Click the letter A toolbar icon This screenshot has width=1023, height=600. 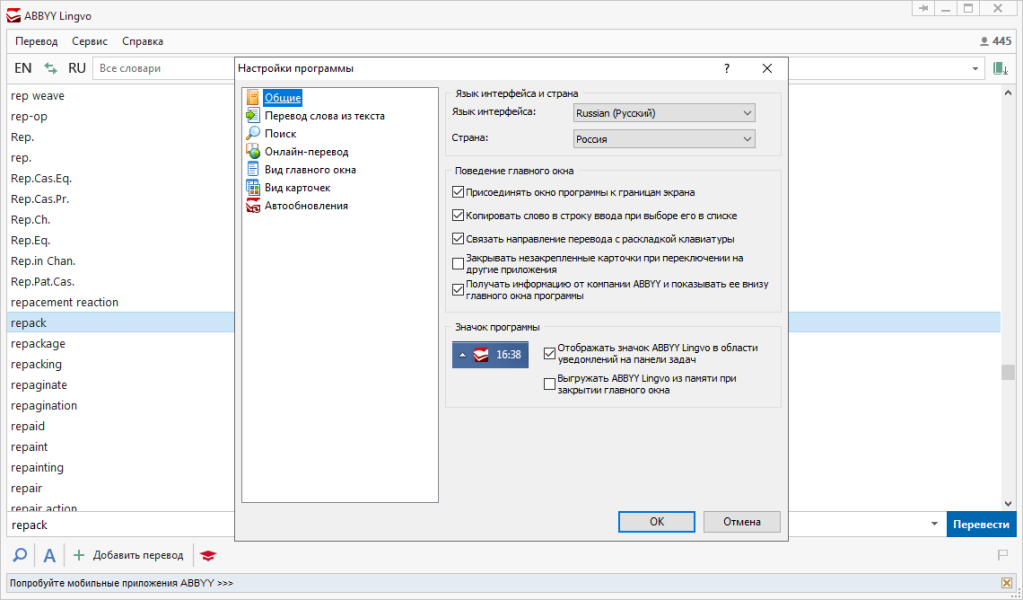pyautogui.click(x=49, y=556)
